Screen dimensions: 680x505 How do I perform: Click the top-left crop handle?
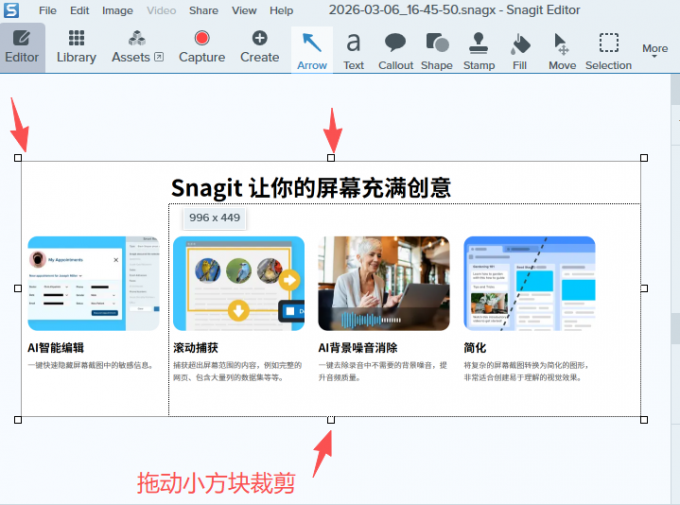click(x=18, y=158)
